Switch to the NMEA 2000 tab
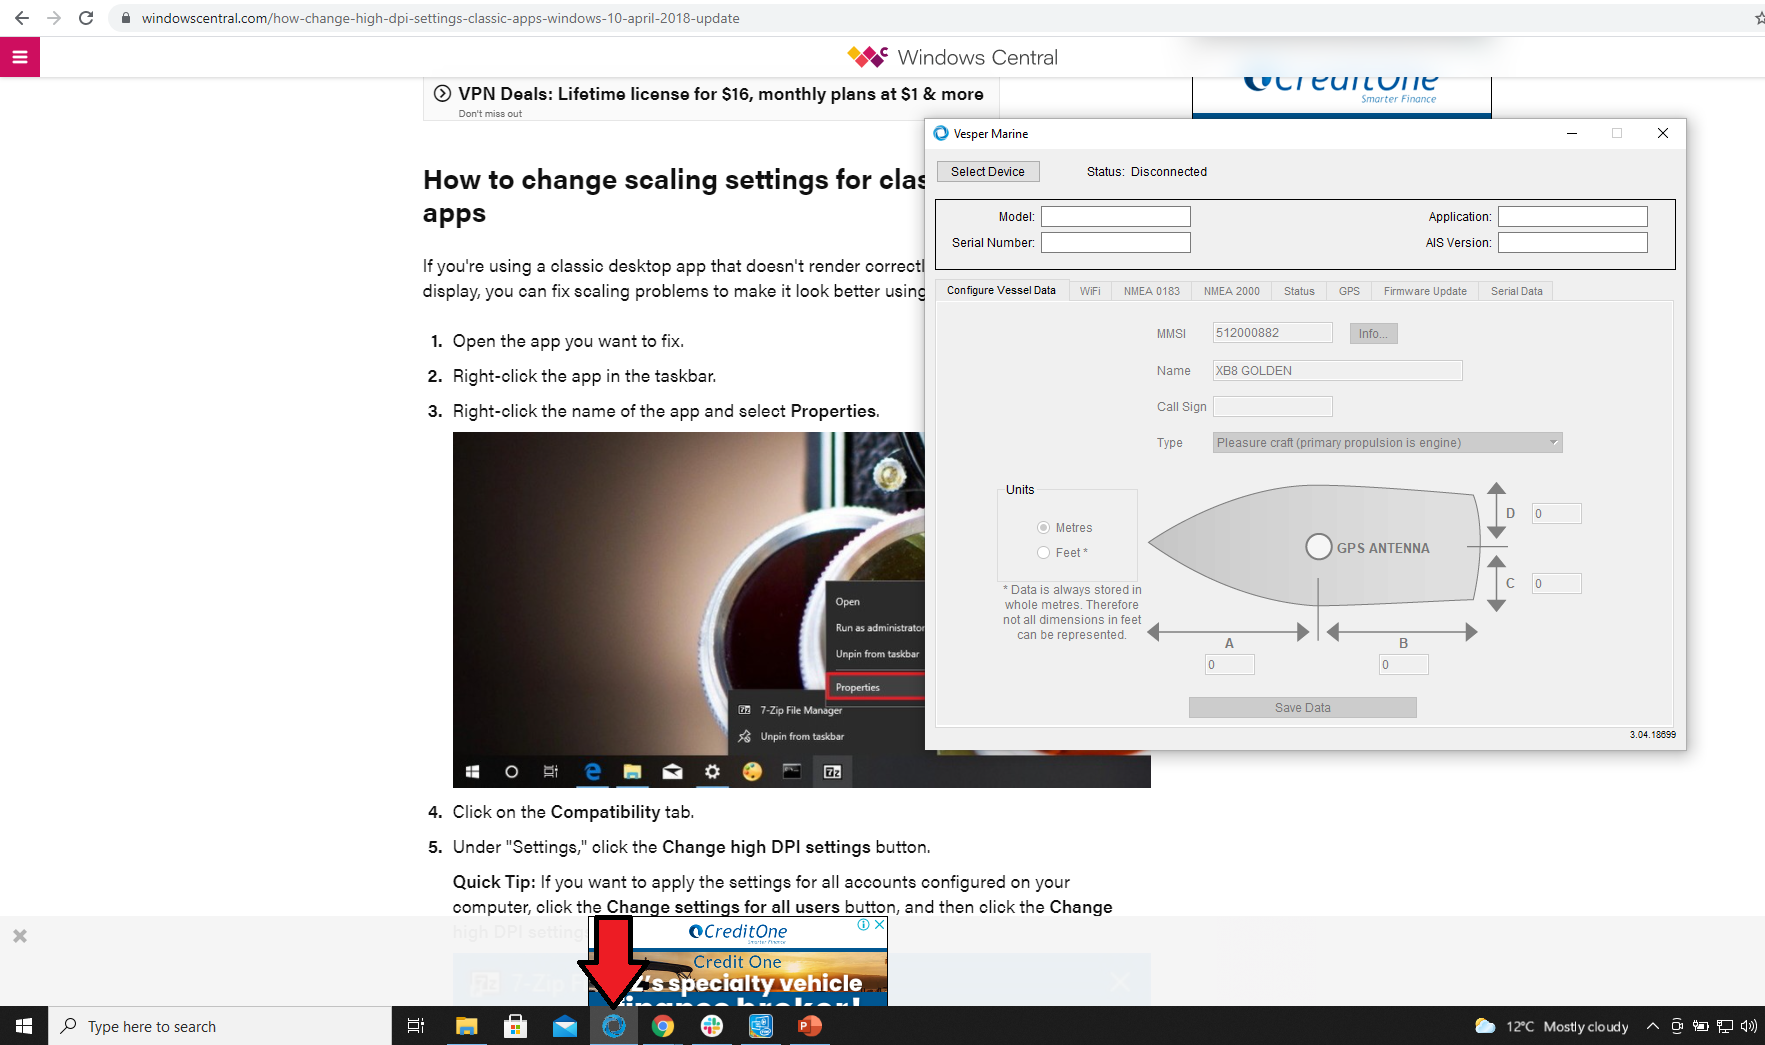This screenshot has height=1045, width=1765. [x=1231, y=291]
